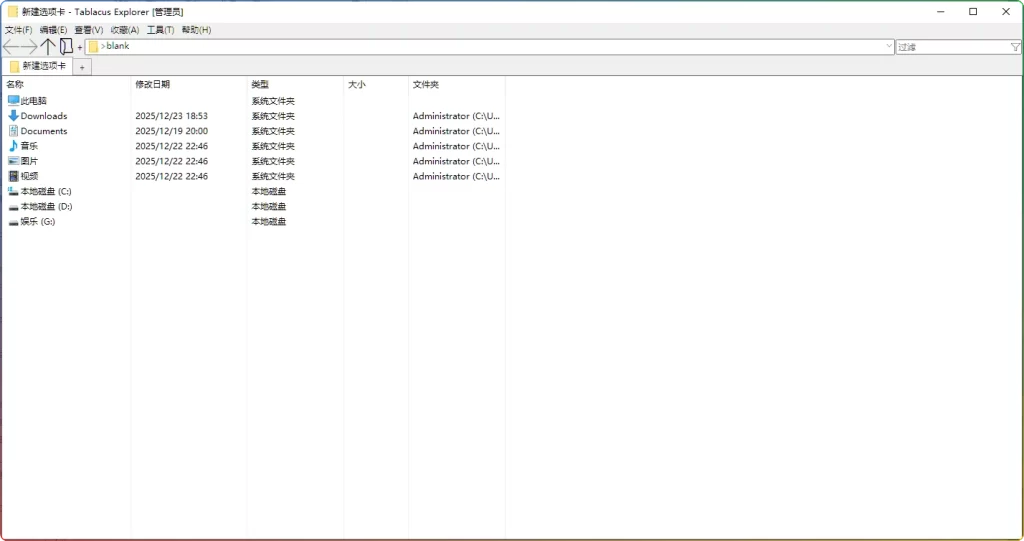Click folder icon on 新建选项卡 tab
The width and height of the screenshot is (1024, 541).
tap(14, 66)
